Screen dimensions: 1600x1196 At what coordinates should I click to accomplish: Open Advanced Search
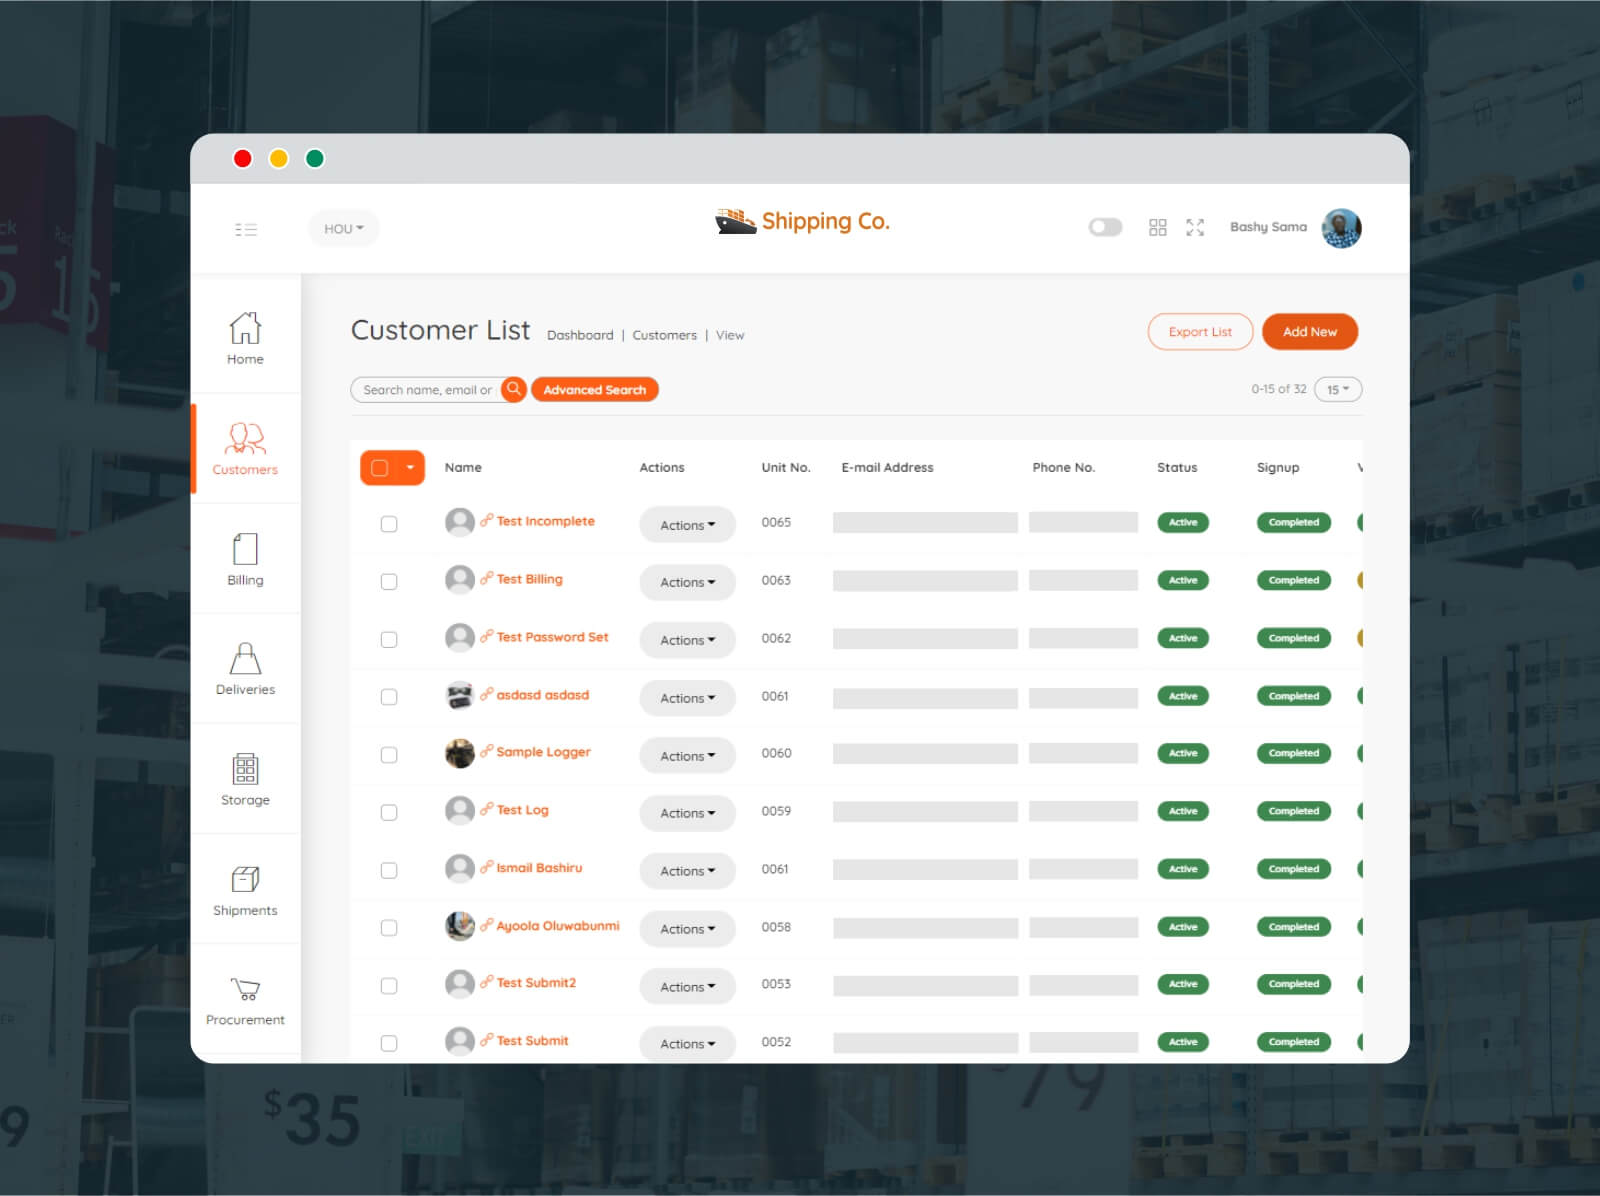[x=595, y=389]
